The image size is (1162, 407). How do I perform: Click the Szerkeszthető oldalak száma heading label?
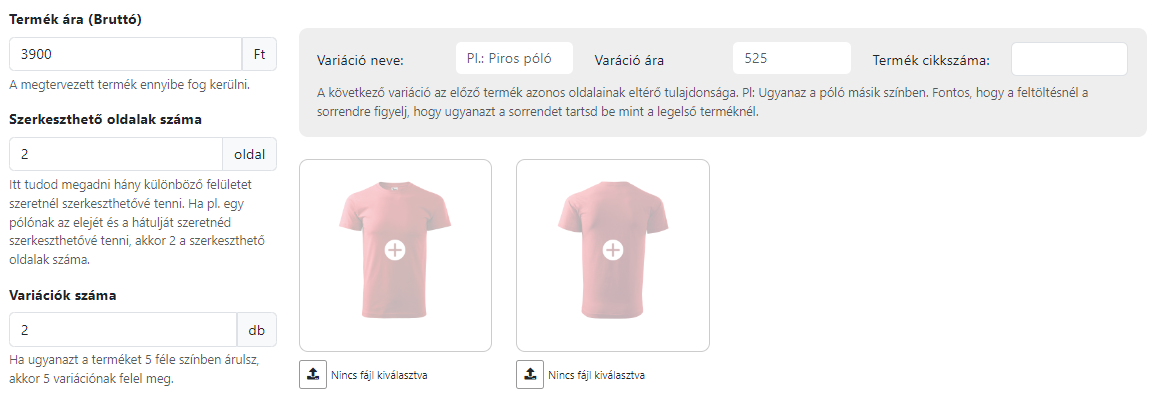pos(106,120)
